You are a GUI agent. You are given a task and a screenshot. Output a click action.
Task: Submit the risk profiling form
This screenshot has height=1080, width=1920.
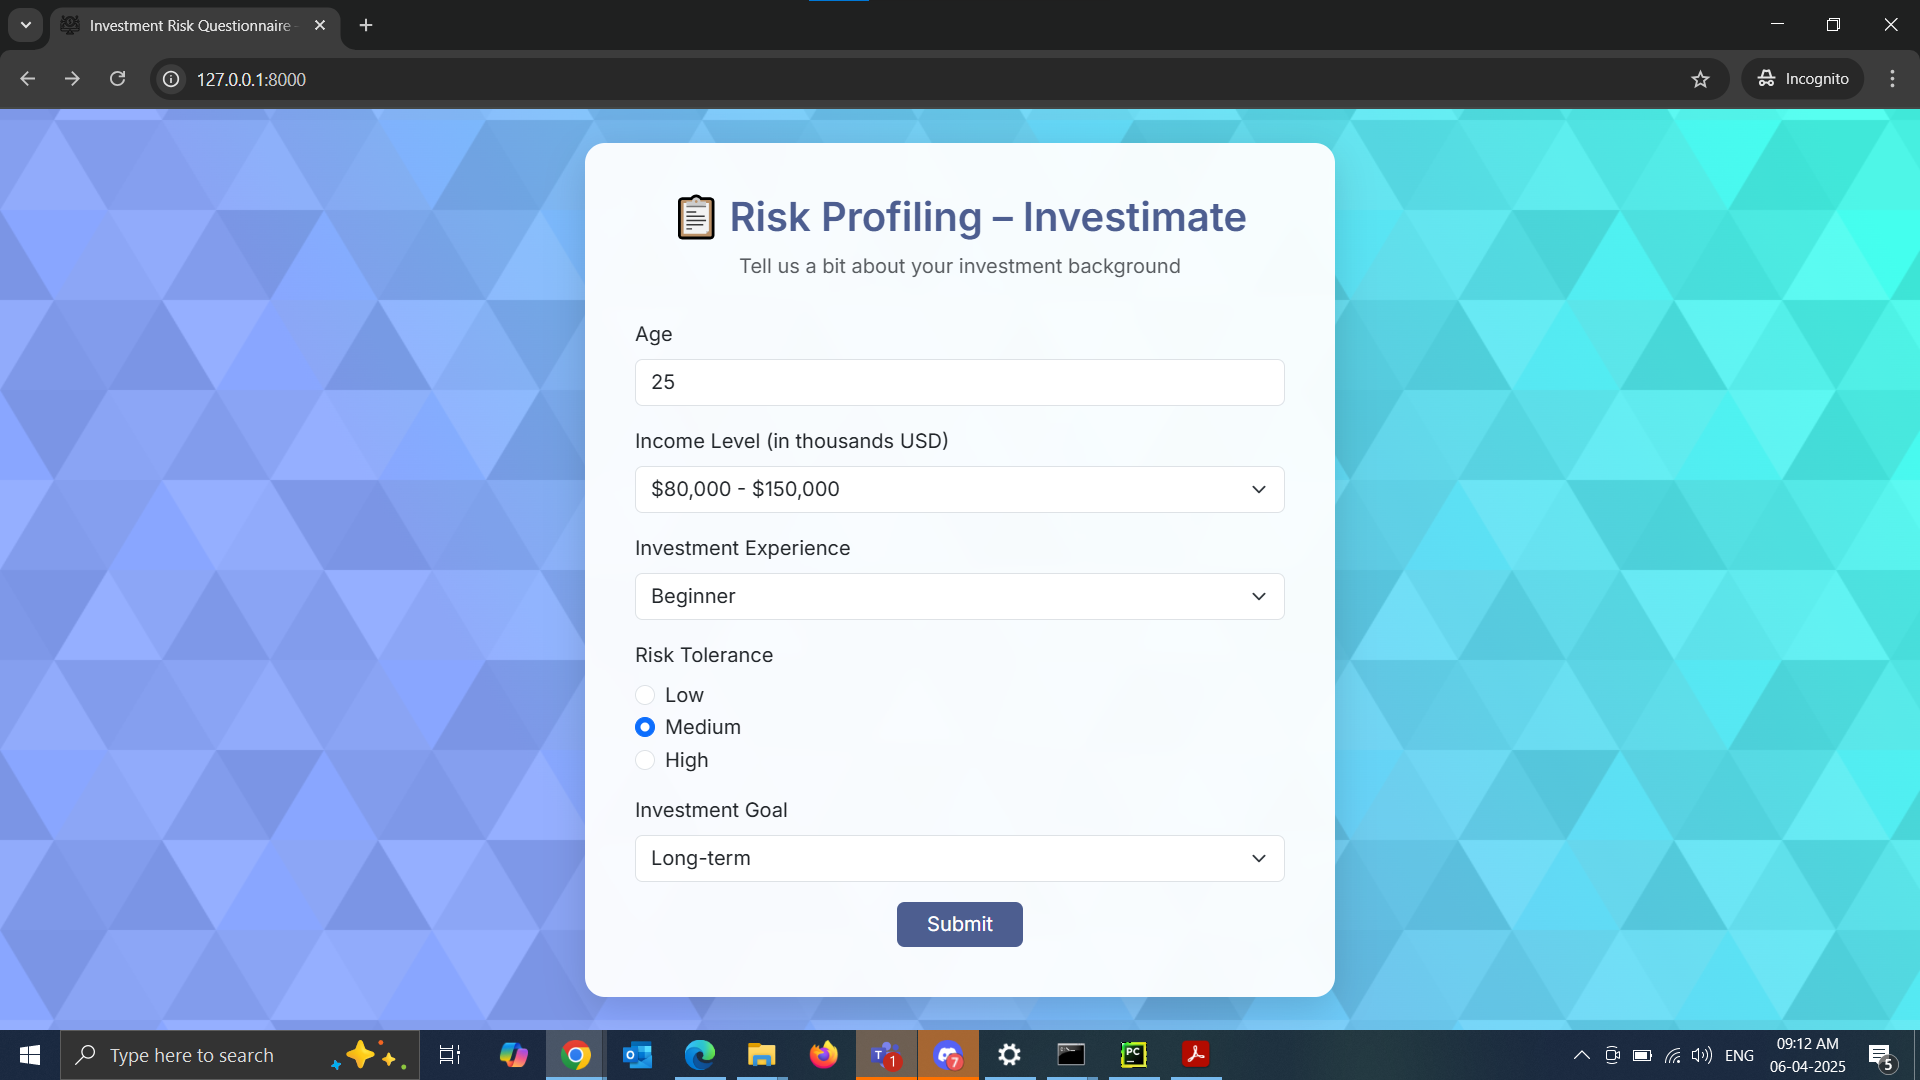click(959, 924)
